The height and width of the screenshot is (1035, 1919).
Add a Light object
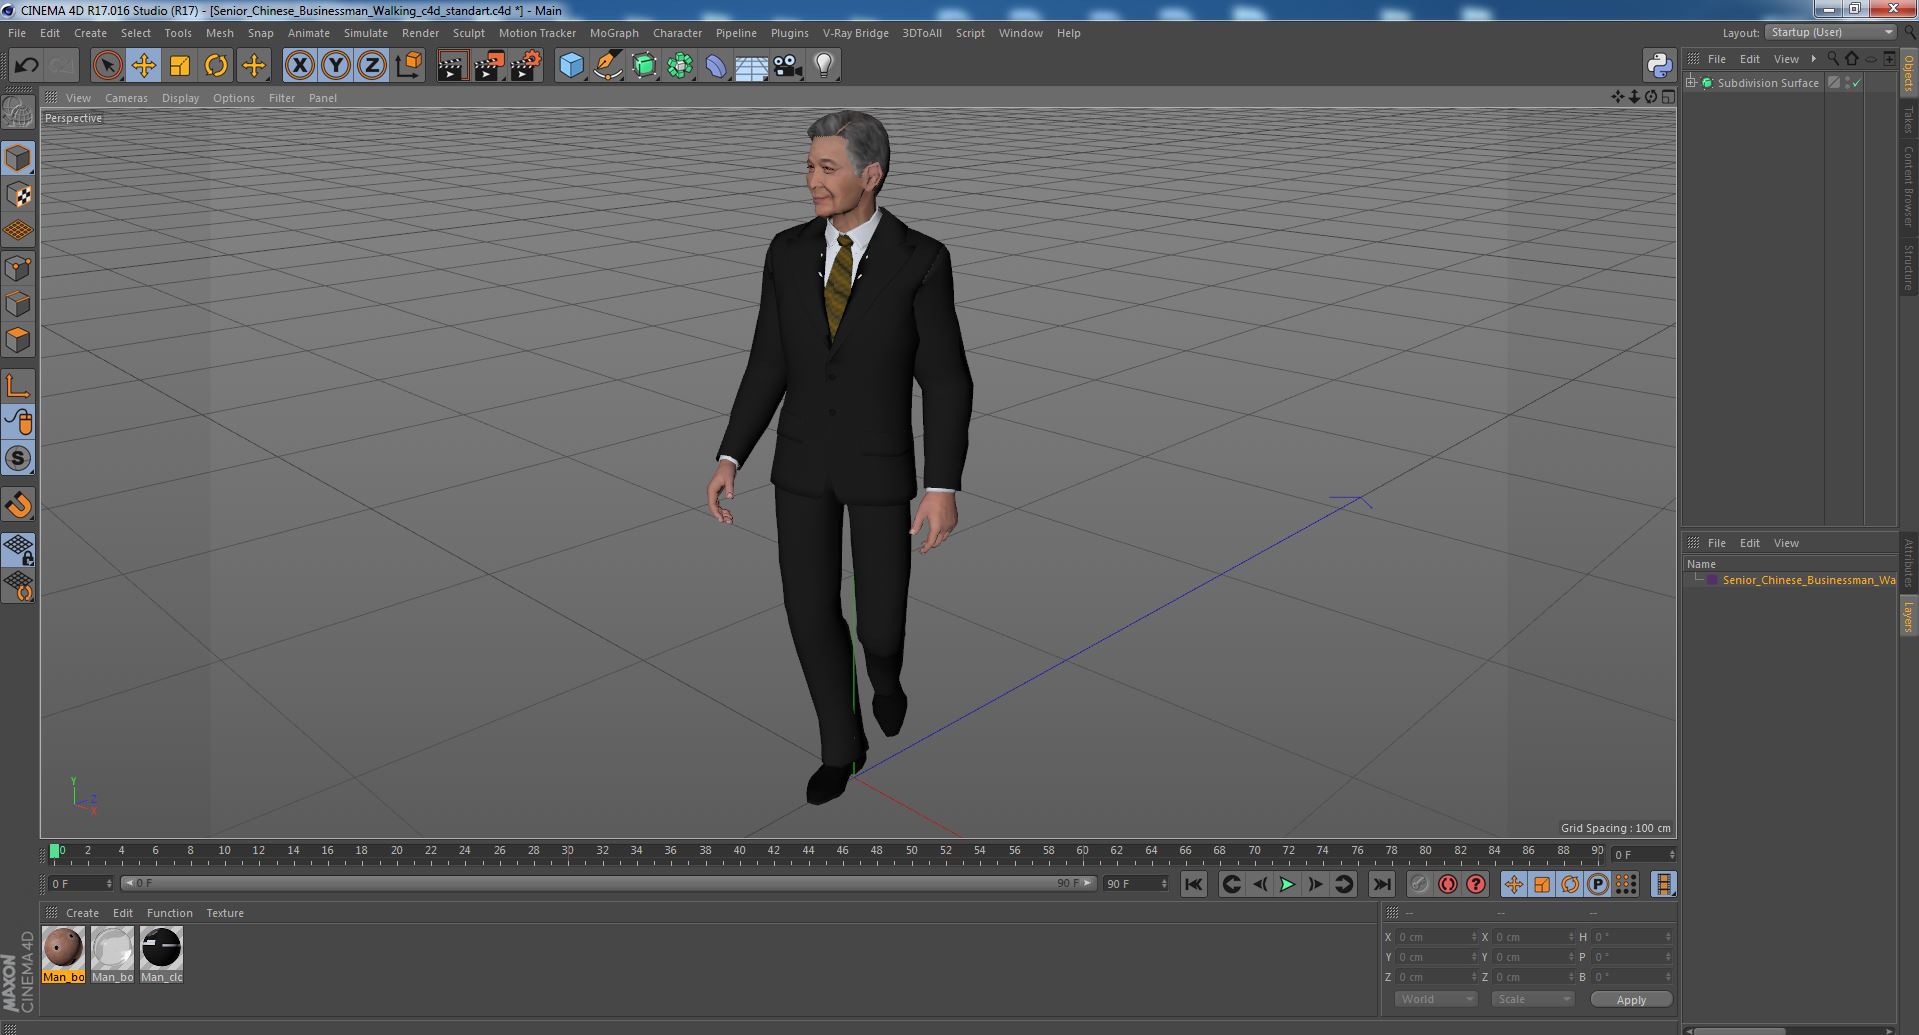[x=824, y=66]
